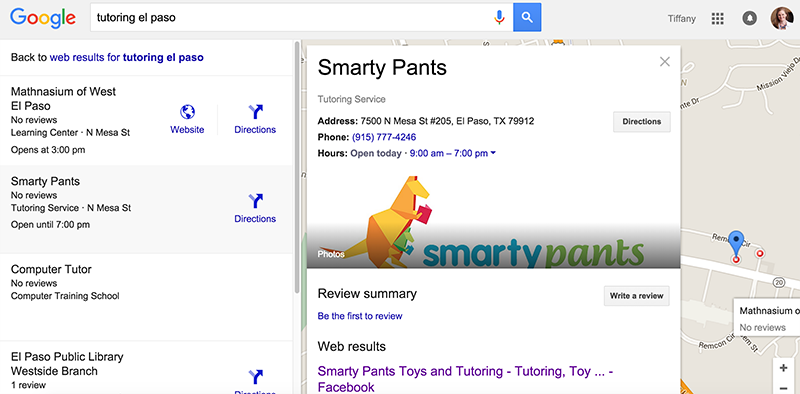Zoom in on the map
Image resolution: width=800 pixels, height=394 pixels.
pyautogui.click(x=783, y=368)
